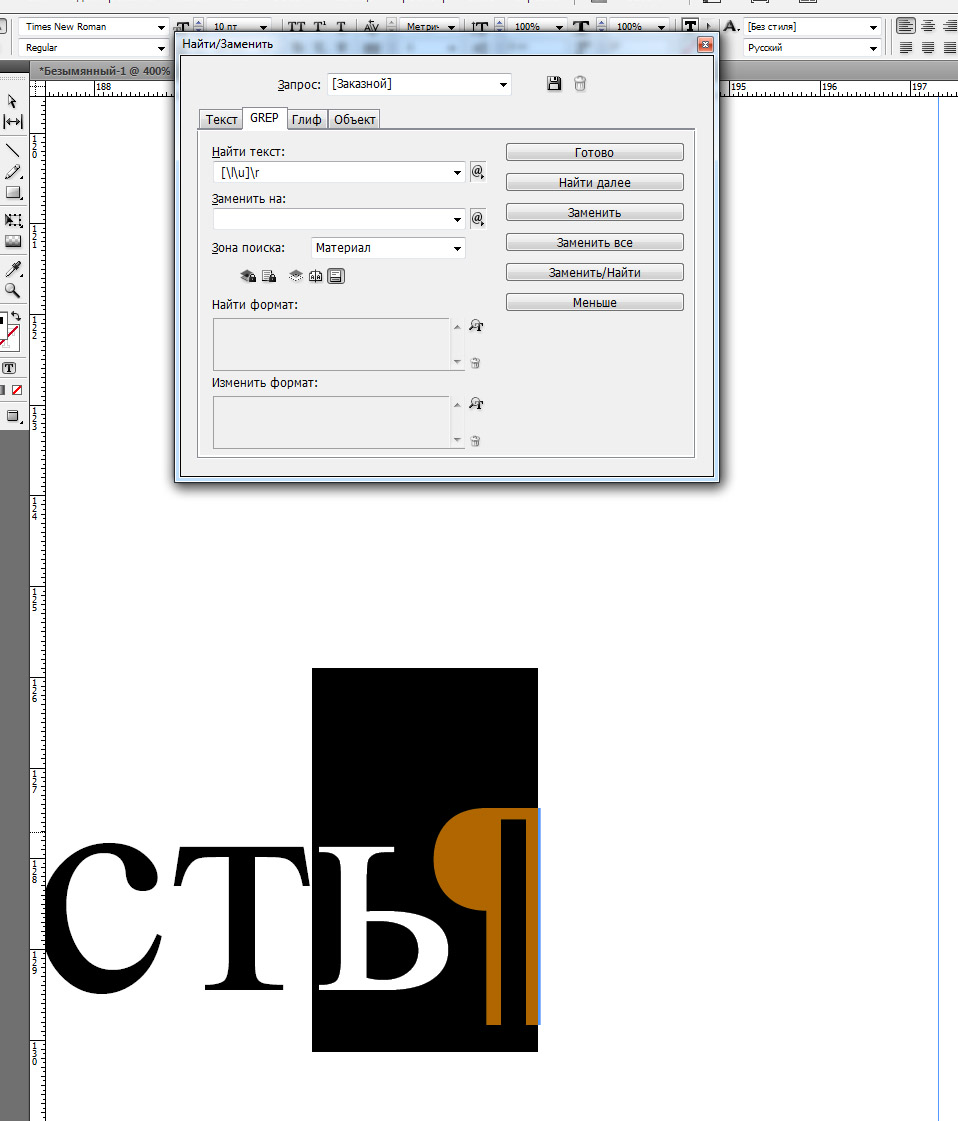Screen dimensions: 958x1121
Task: Select the Gap tool
Action: 13,122
